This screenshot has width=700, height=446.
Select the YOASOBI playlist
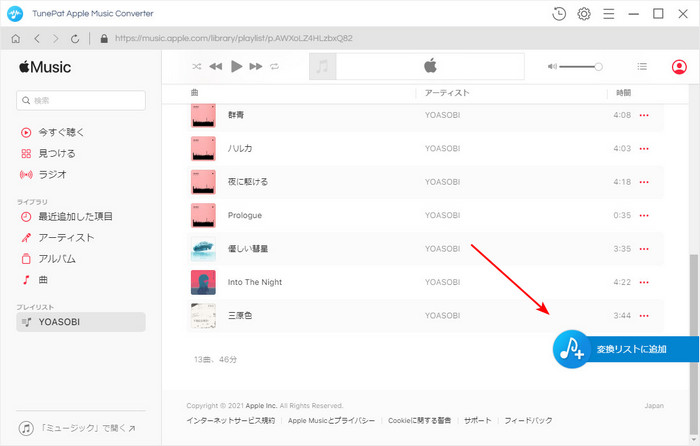(81, 322)
